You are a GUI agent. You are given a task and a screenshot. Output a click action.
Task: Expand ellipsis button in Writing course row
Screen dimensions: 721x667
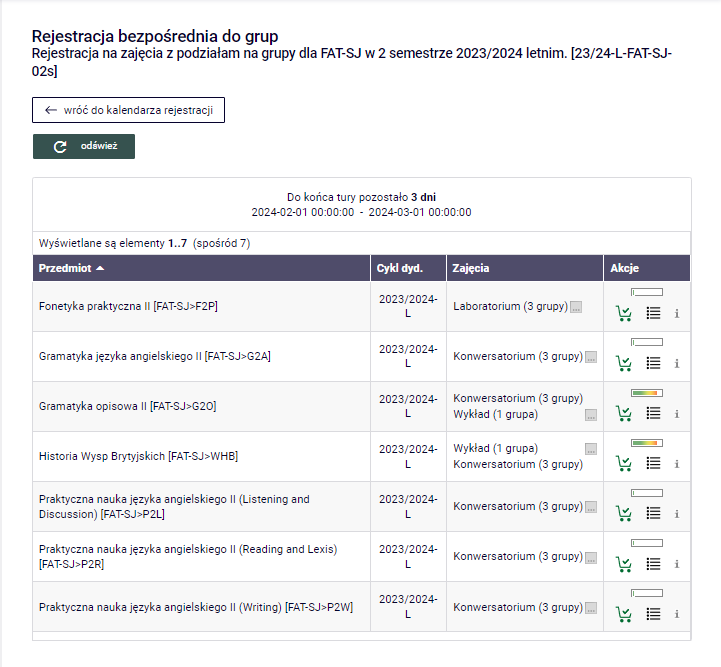coord(591,608)
